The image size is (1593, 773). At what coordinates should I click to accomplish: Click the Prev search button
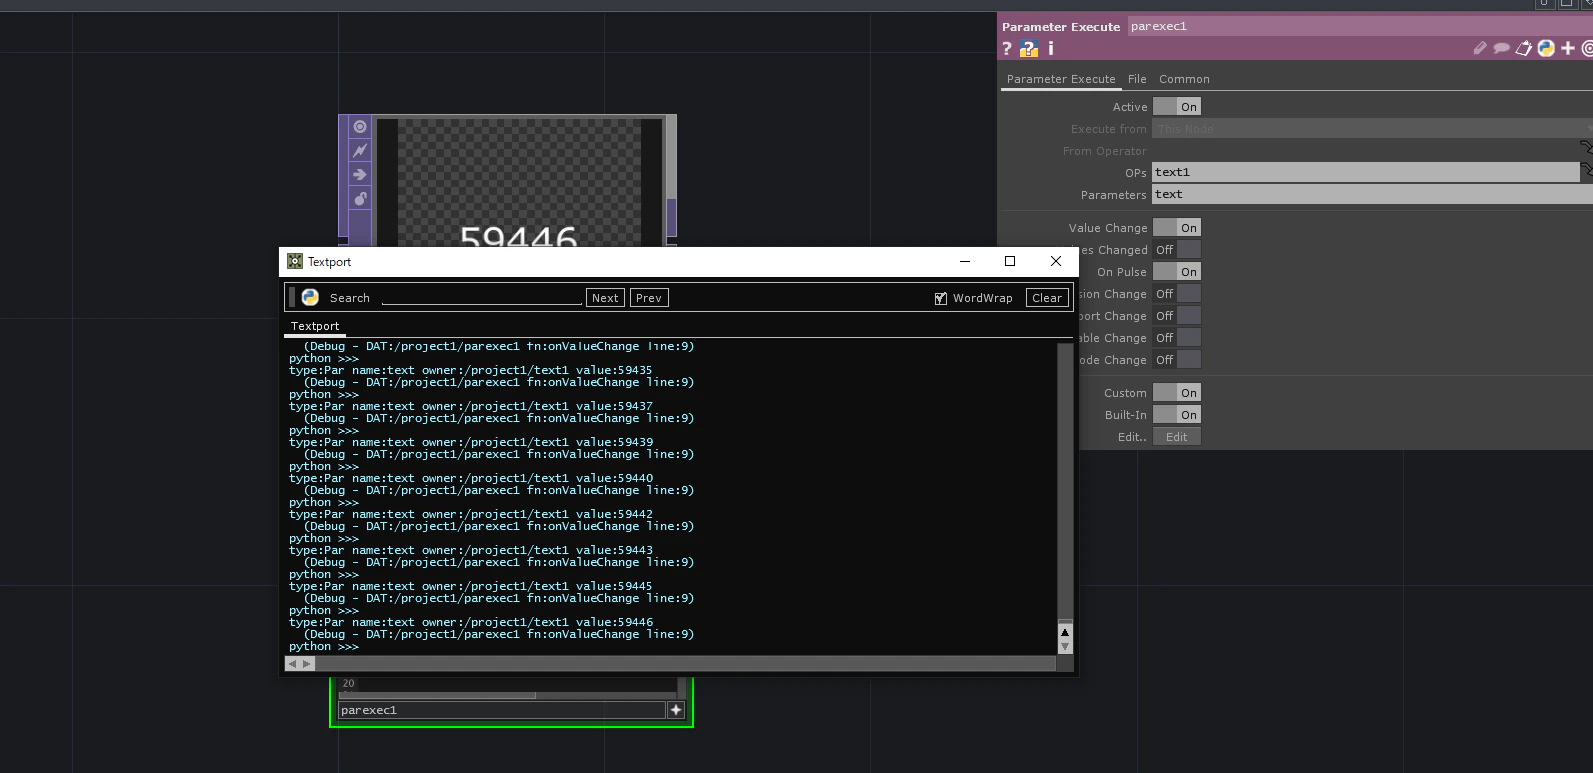tap(649, 298)
